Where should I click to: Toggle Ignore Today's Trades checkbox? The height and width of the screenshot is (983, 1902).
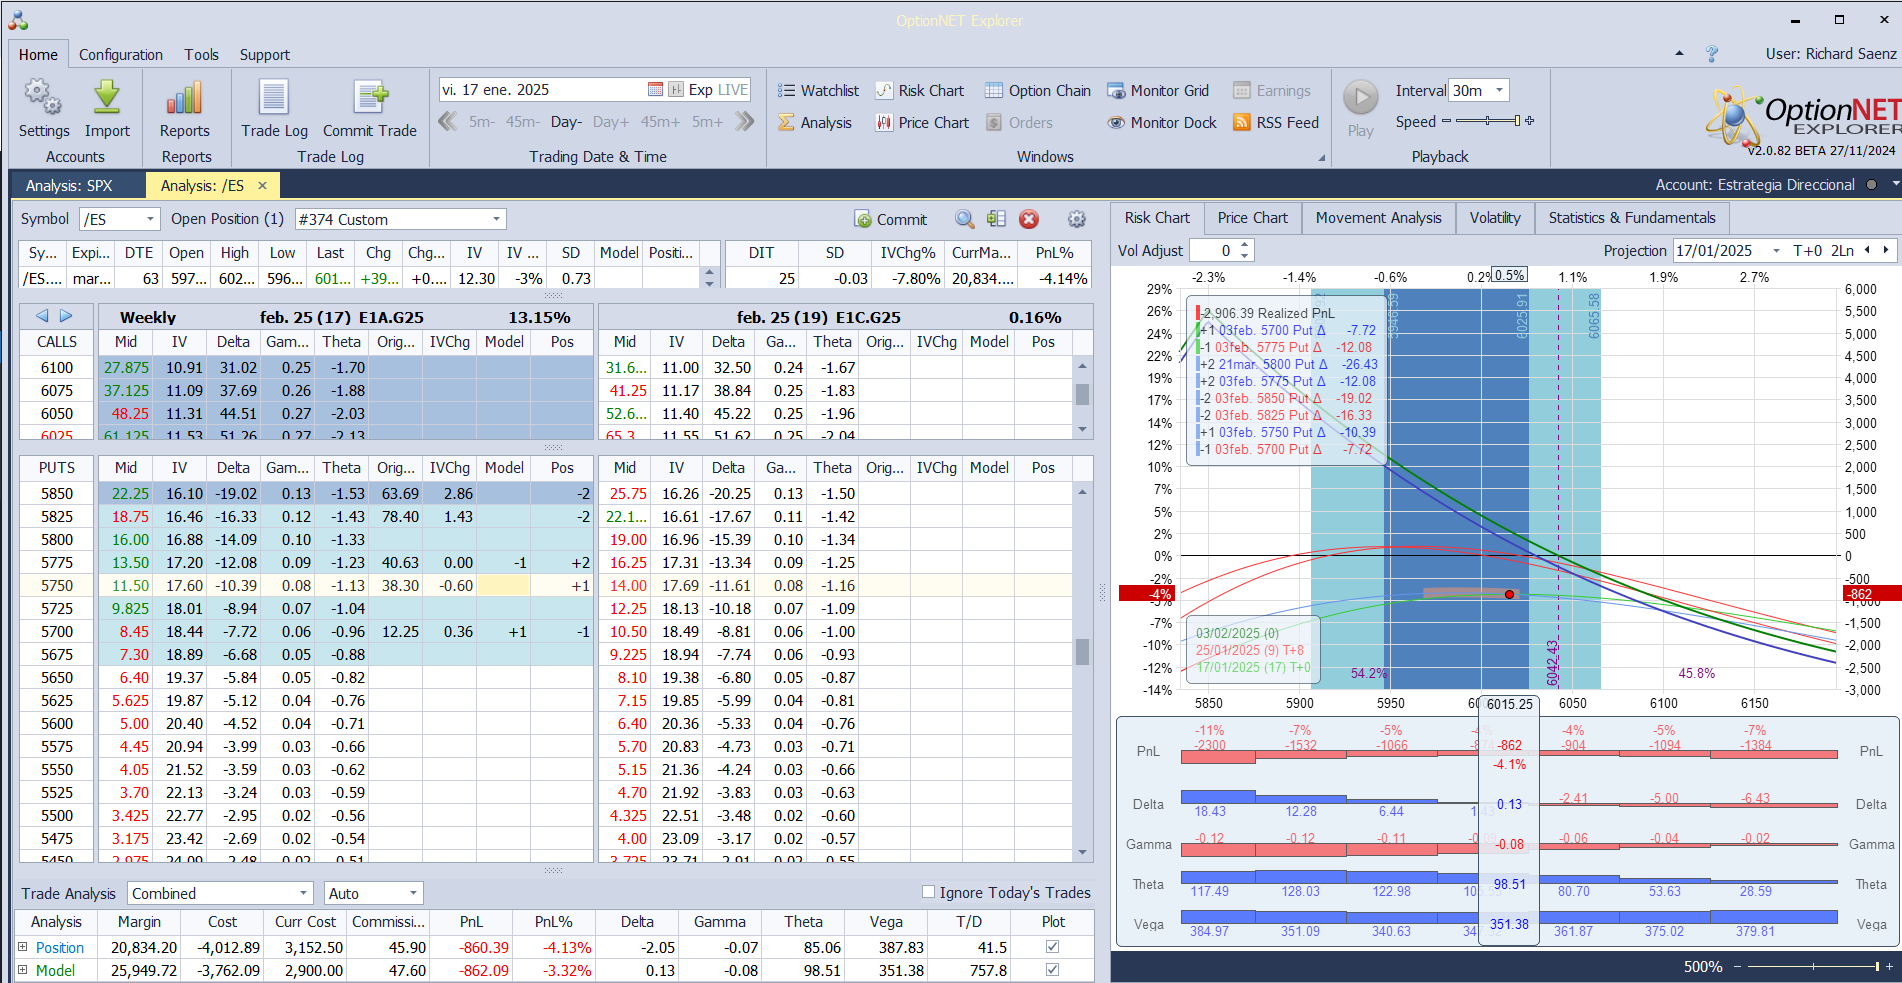pos(928,892)
